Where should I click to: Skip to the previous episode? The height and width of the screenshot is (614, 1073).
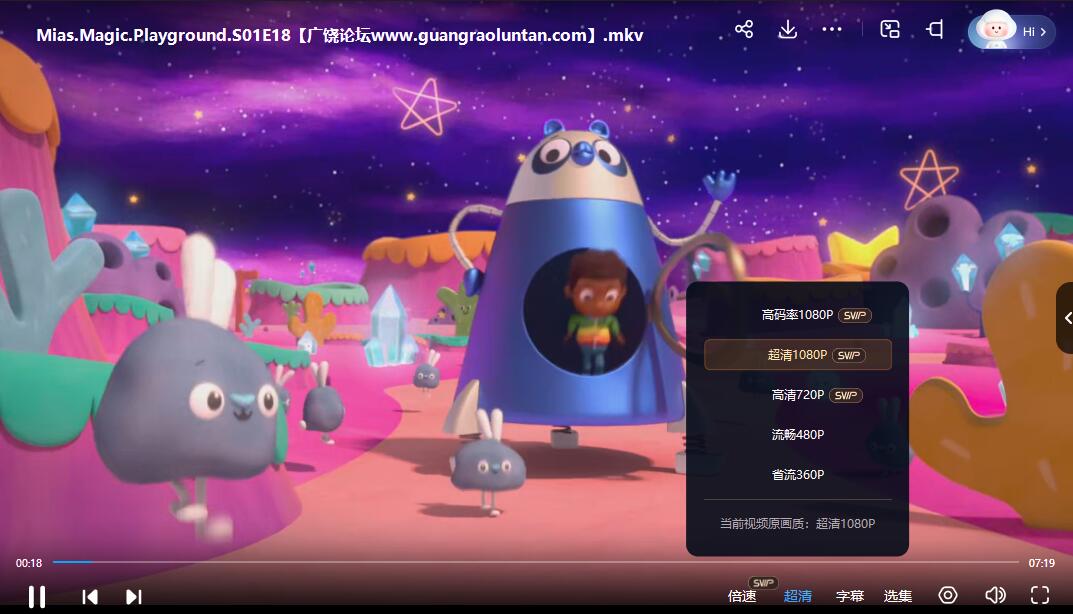coord(90,597)
